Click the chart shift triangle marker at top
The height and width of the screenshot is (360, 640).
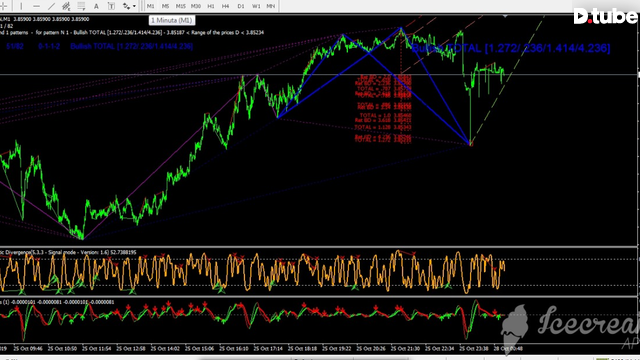(x=505, y=16)
